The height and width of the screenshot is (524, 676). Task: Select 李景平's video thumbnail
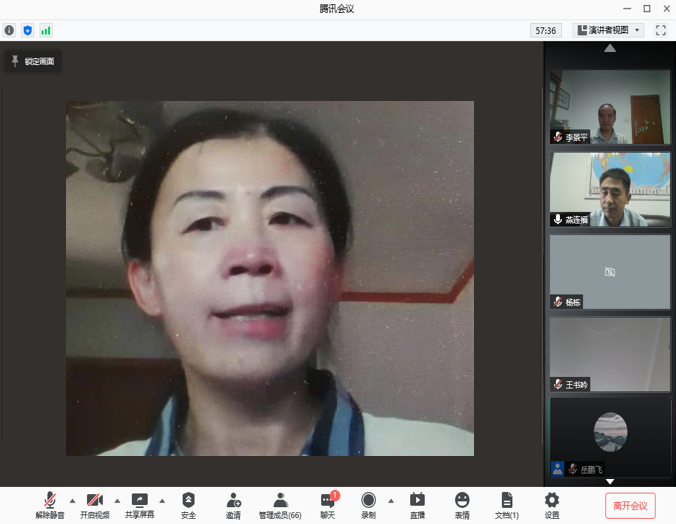click(x=610, y=107)
